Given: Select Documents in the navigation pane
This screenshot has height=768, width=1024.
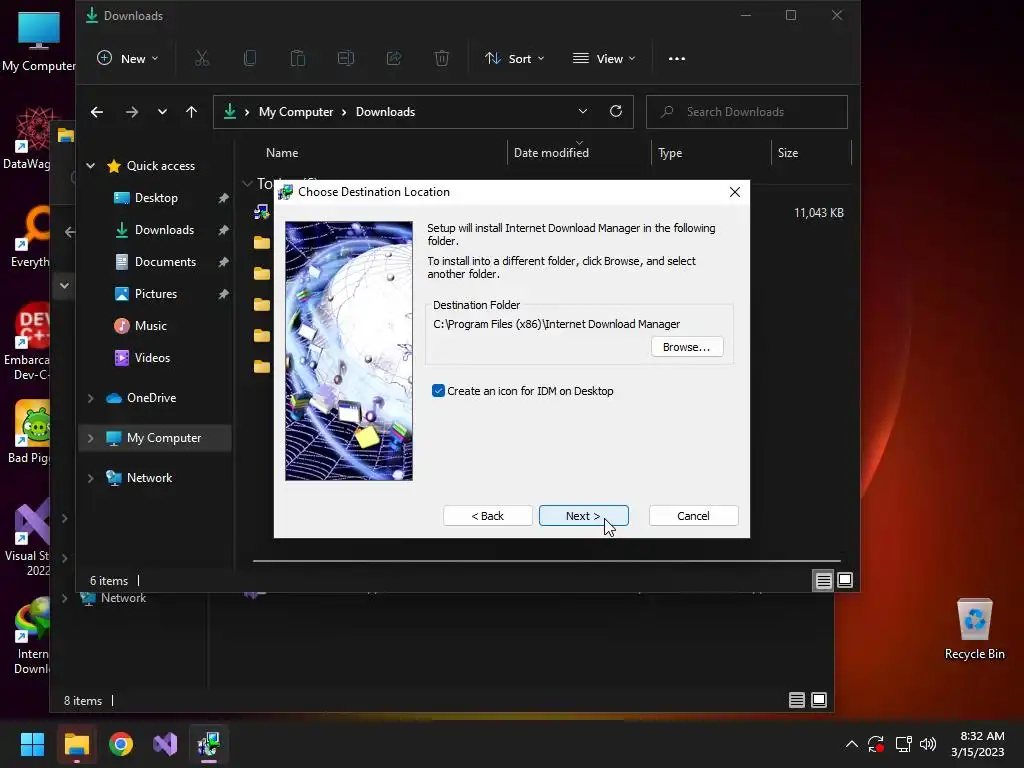Looking at the screenshot, I should click(165, 262).
